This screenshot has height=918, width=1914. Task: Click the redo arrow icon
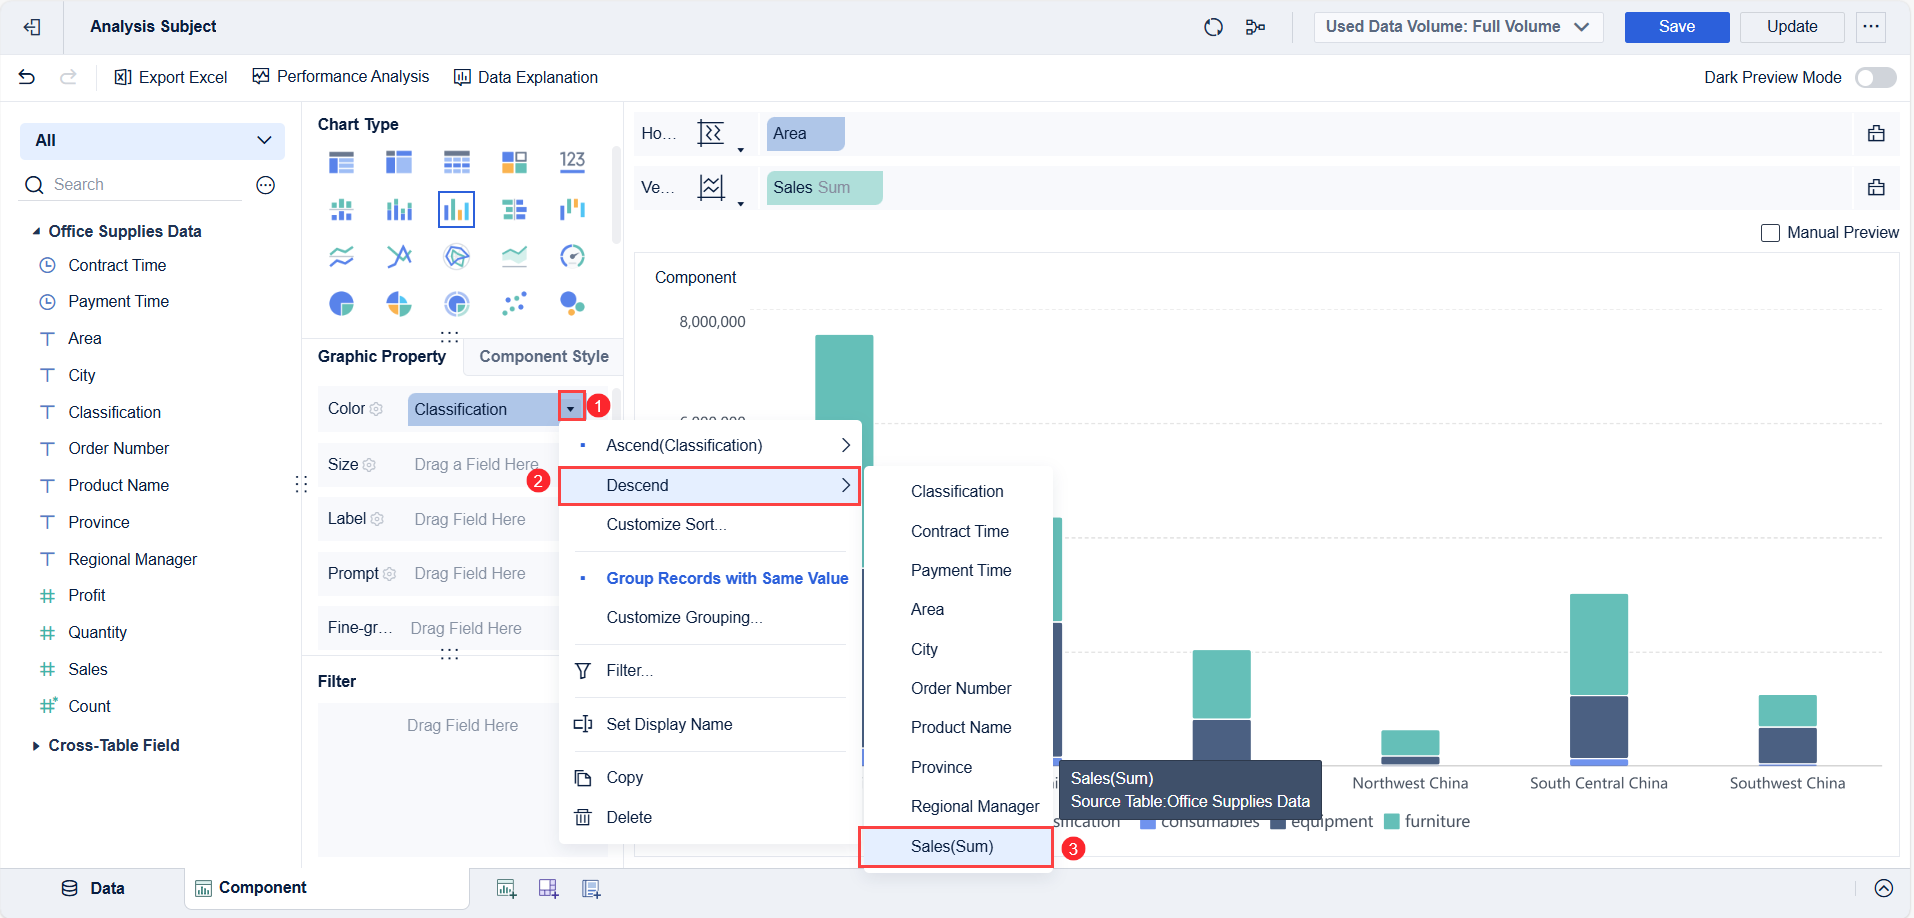click(68, 77)
